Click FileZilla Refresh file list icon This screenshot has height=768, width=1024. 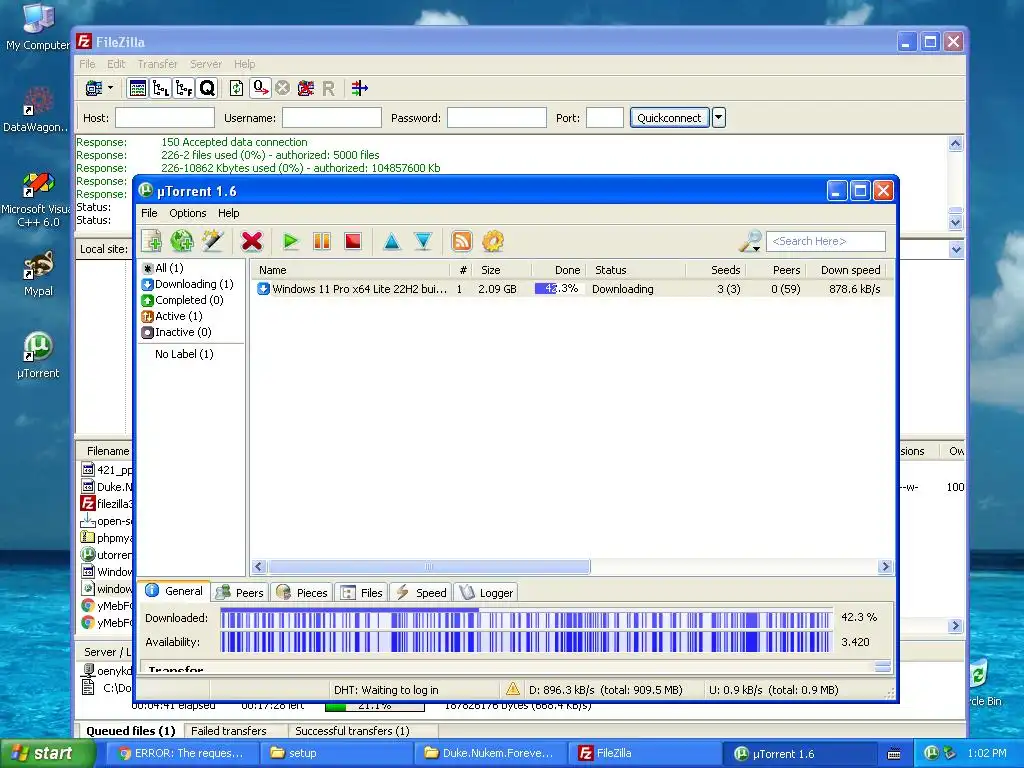(x=236, y=88)
